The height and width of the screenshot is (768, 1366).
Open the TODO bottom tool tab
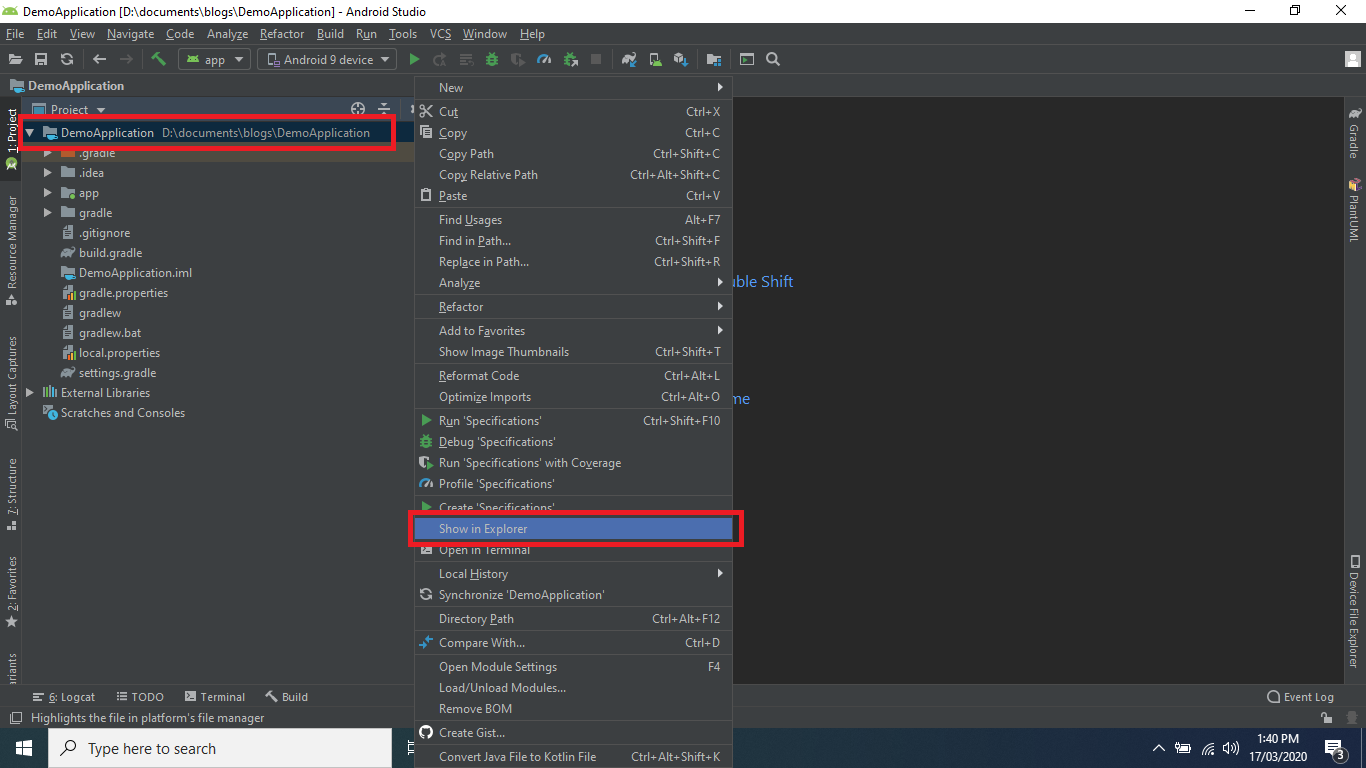[x=139, y=697]
